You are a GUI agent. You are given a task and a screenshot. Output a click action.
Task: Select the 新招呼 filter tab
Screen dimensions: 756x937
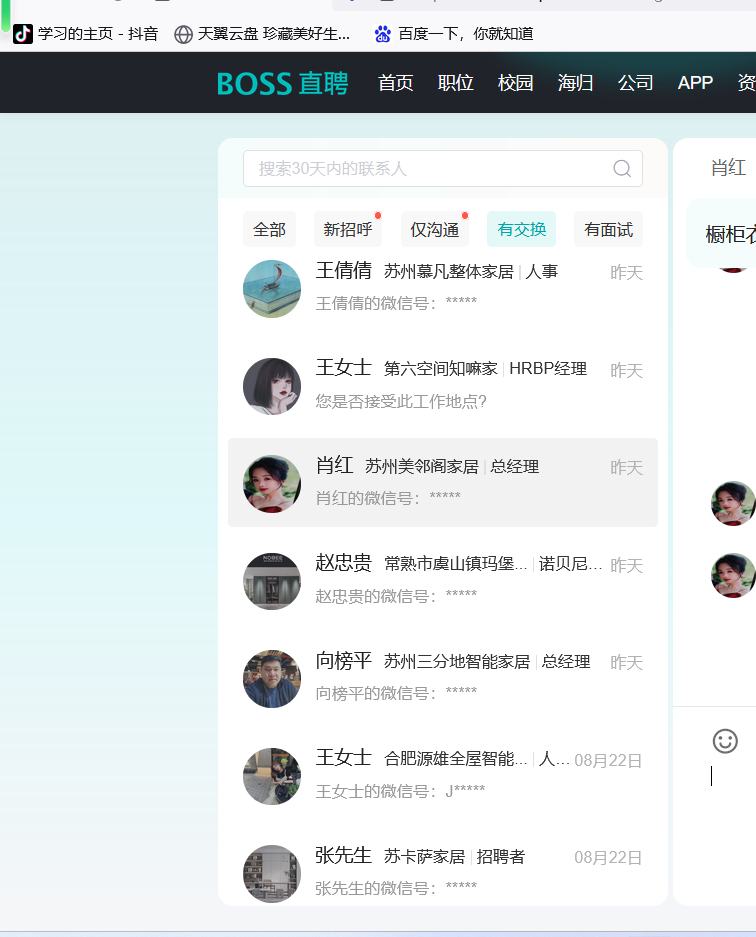coord(348,229)
